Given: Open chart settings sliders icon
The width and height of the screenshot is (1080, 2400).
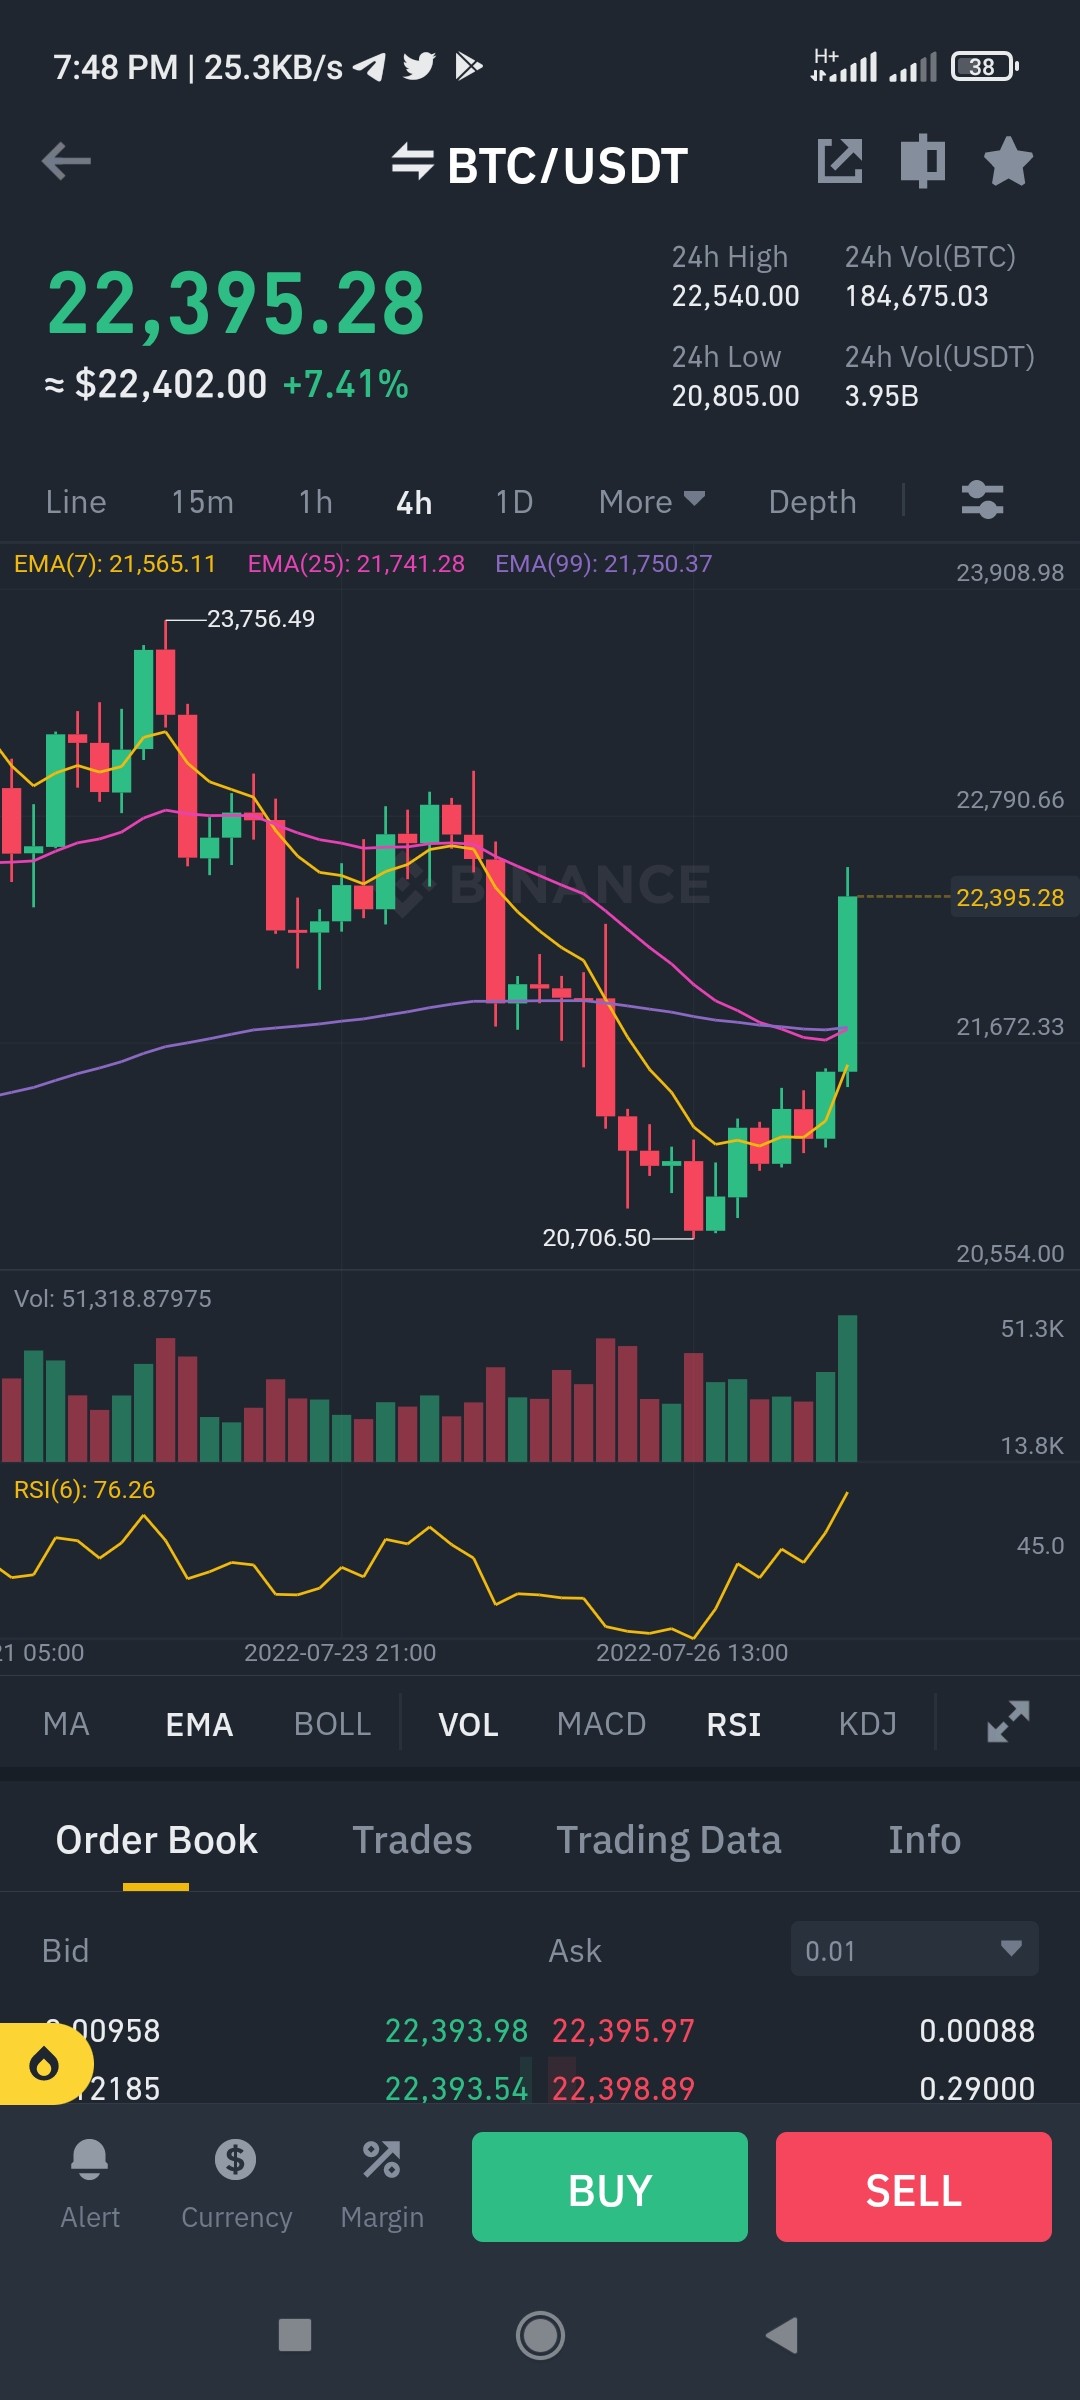Looking at the screenshot, I should click(982, 499).
